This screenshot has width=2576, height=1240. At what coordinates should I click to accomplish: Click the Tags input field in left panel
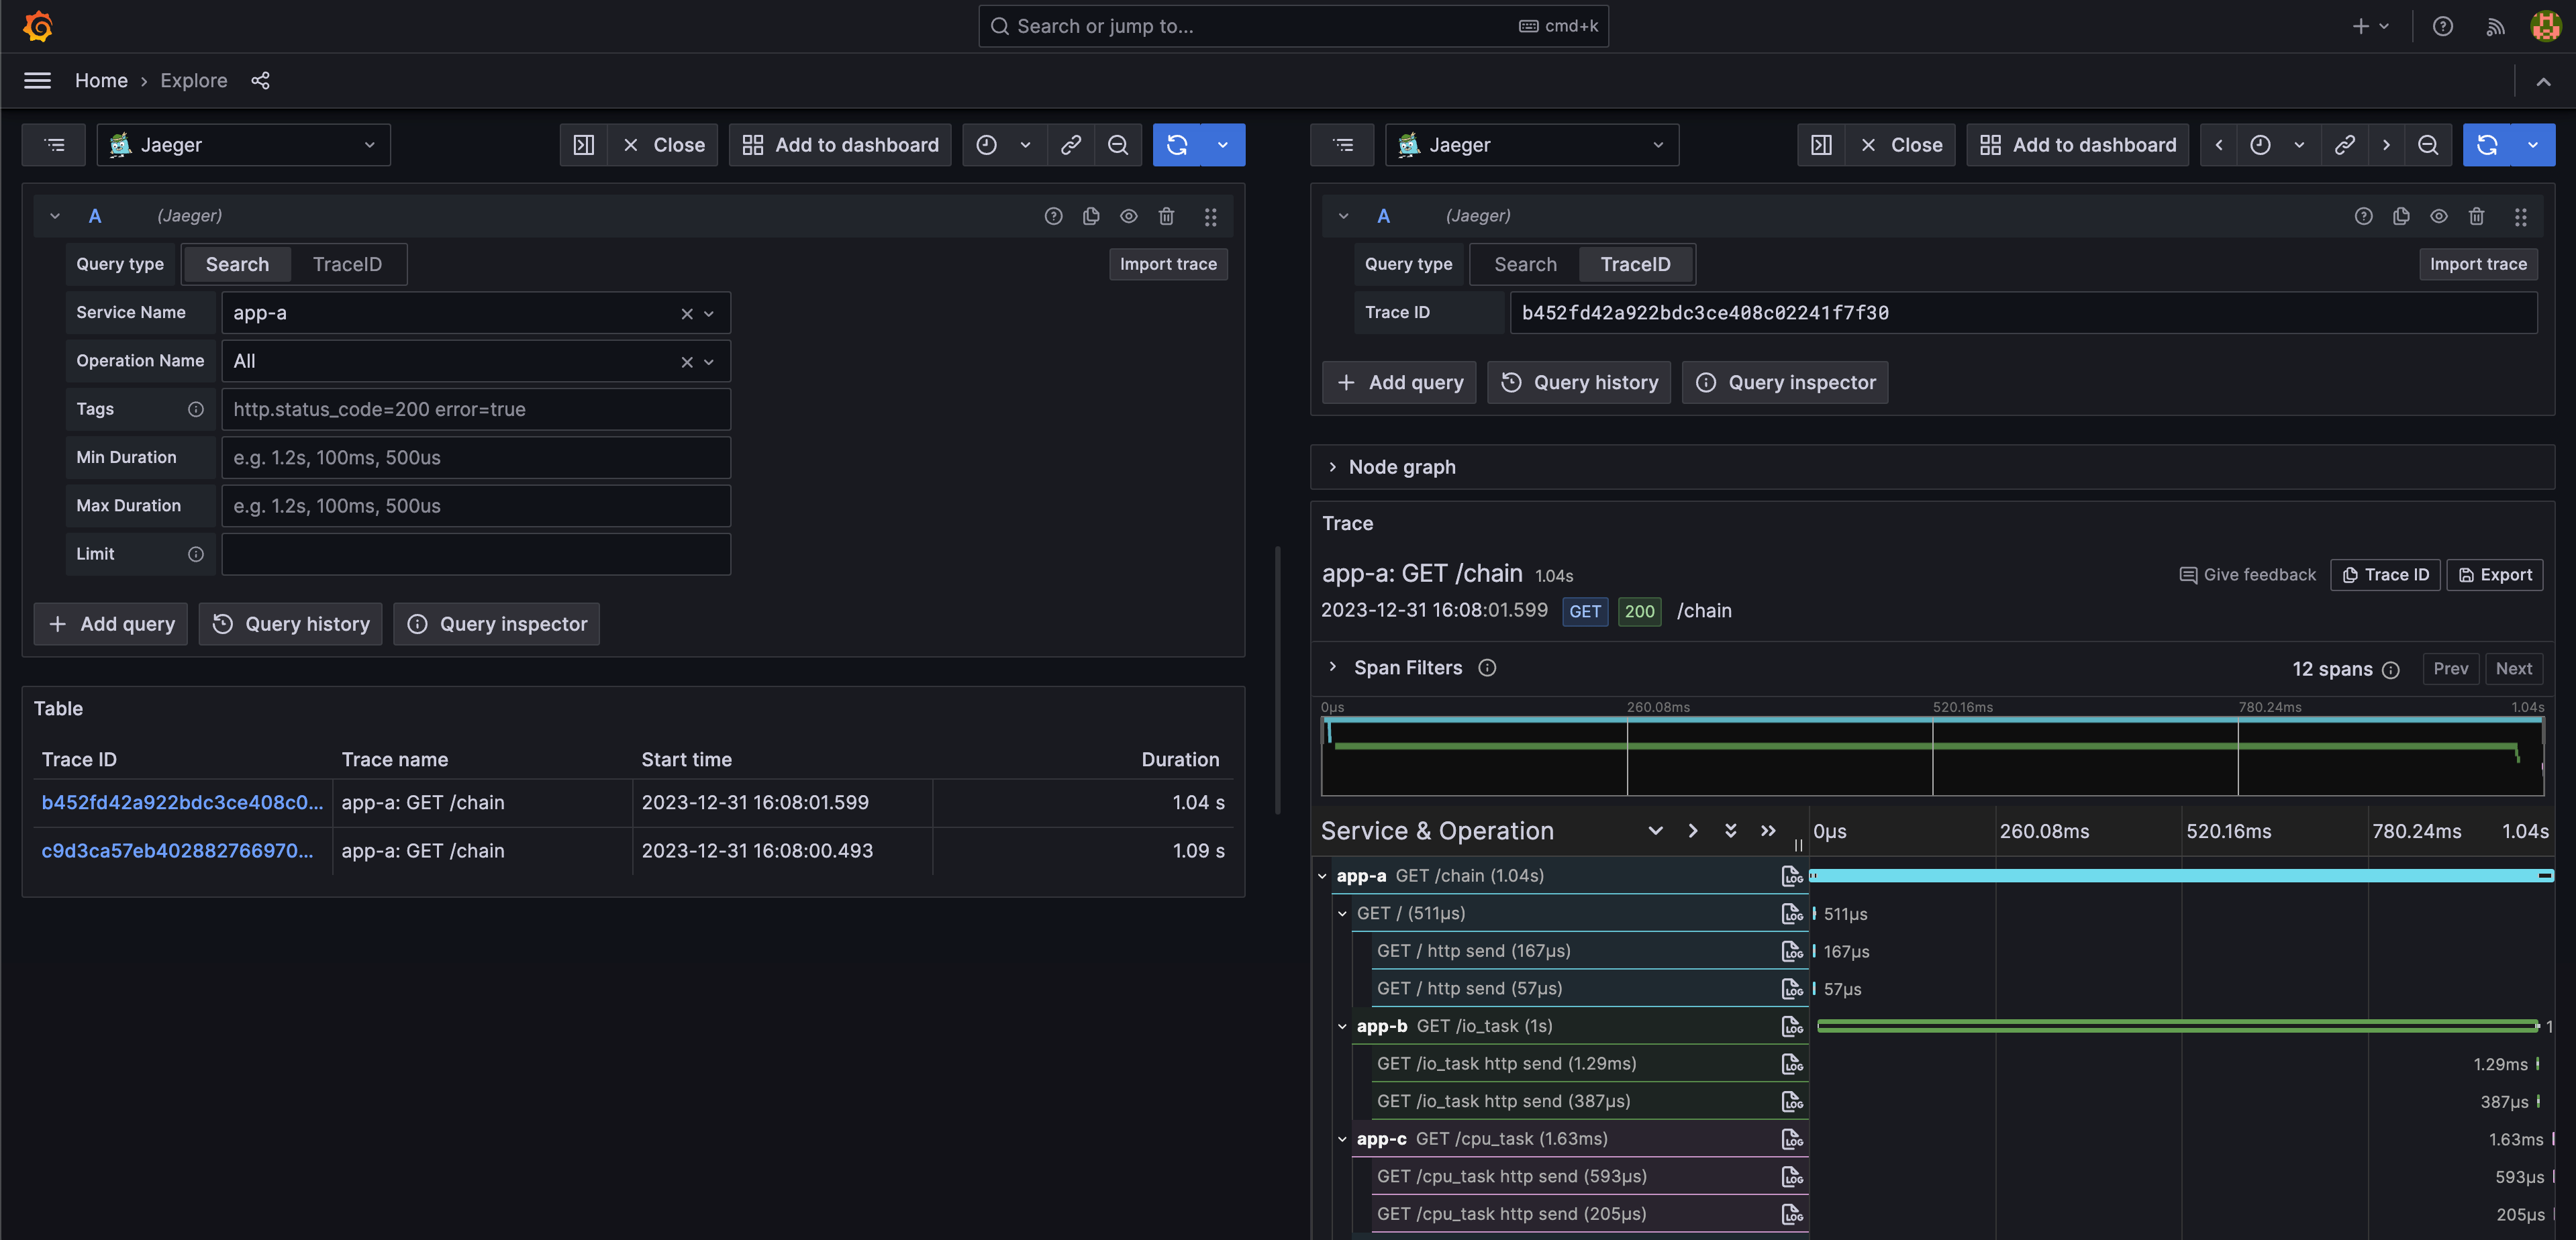click(473, 409)
